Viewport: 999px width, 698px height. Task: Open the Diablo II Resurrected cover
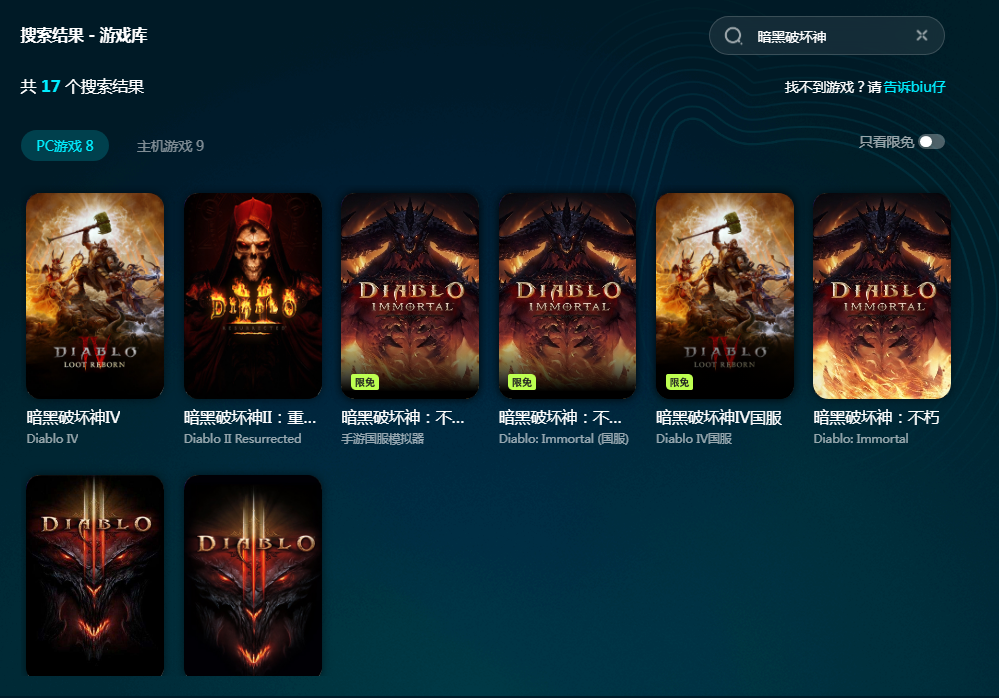click(x=253, y=296)
